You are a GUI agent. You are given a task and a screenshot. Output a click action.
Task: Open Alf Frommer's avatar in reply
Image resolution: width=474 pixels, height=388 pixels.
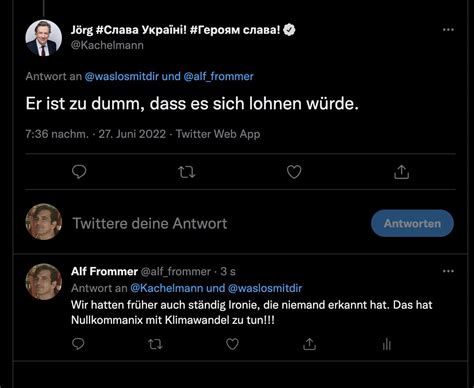tap(44, 282)
